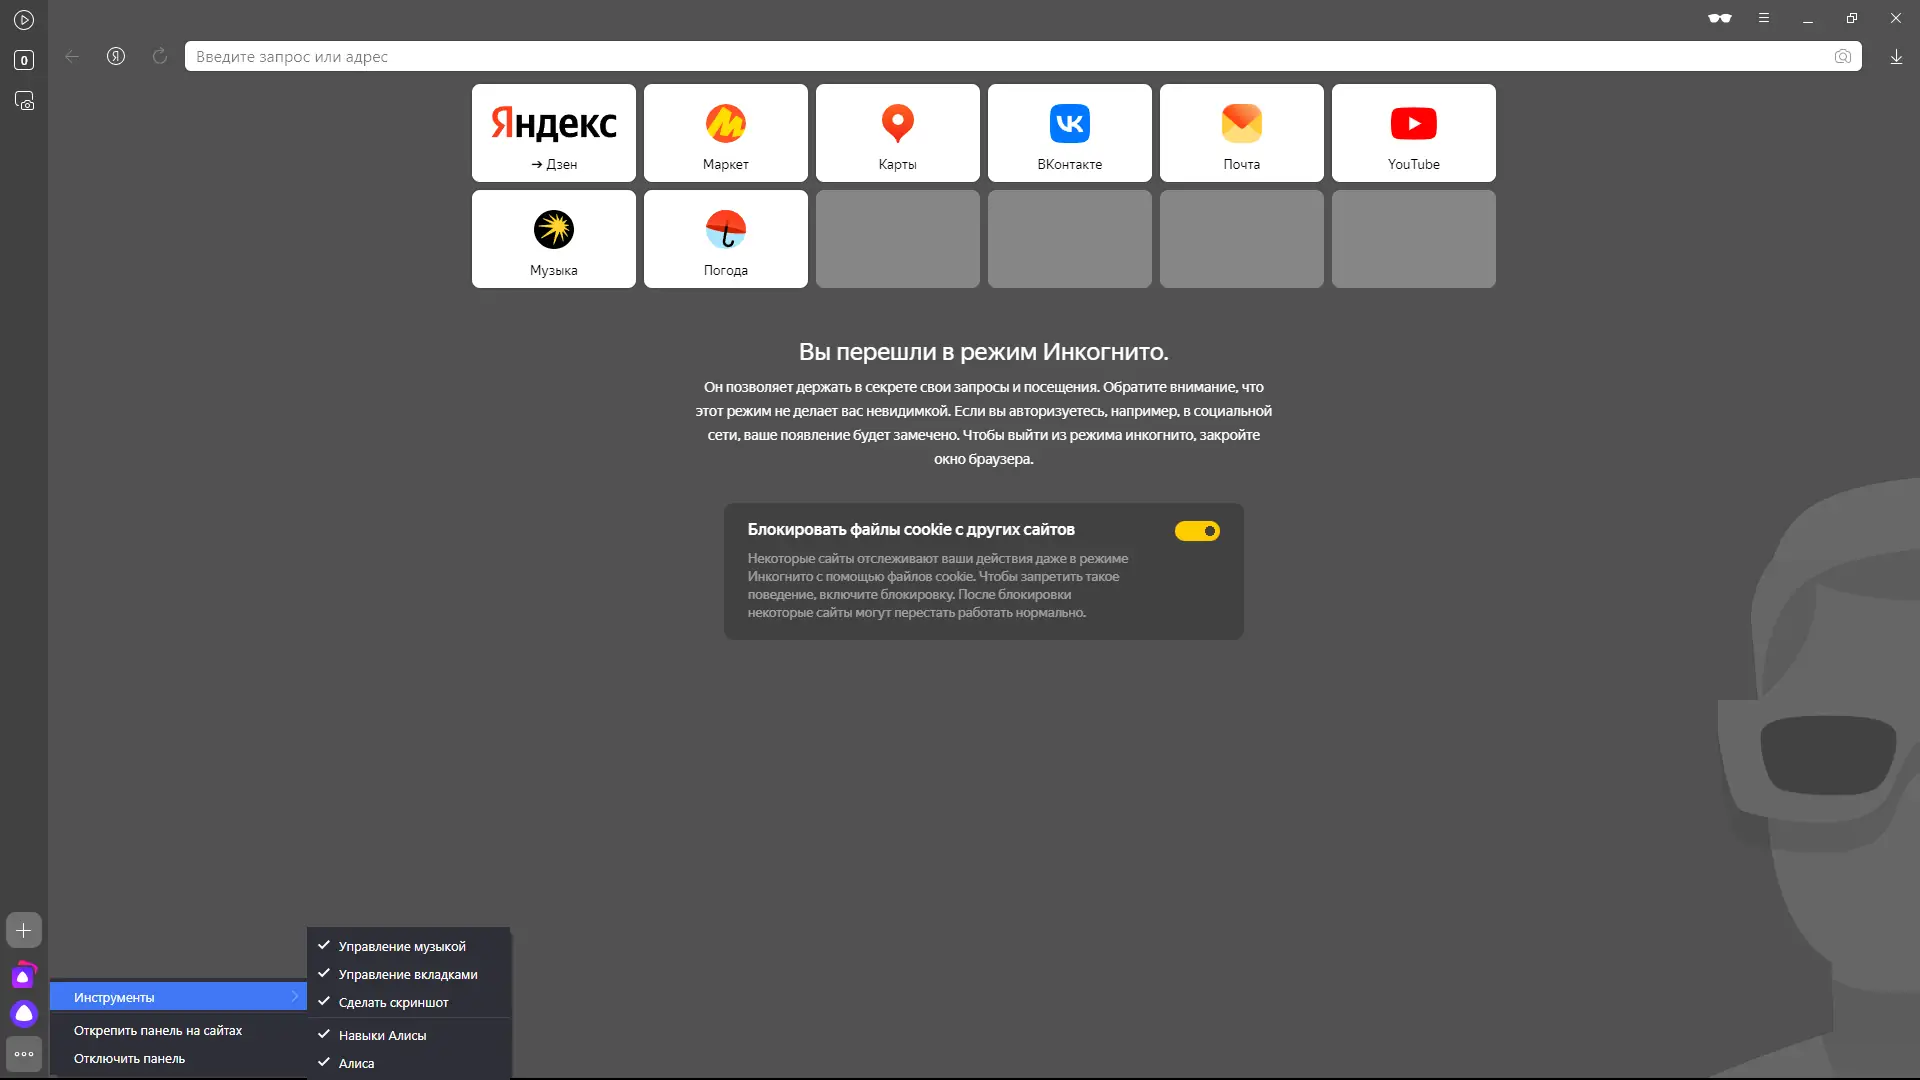Image resolution: width=1920 pixels, height=1080 pixels.
Task: Open the hamburger browser menu
Action: click(1764, 18)
